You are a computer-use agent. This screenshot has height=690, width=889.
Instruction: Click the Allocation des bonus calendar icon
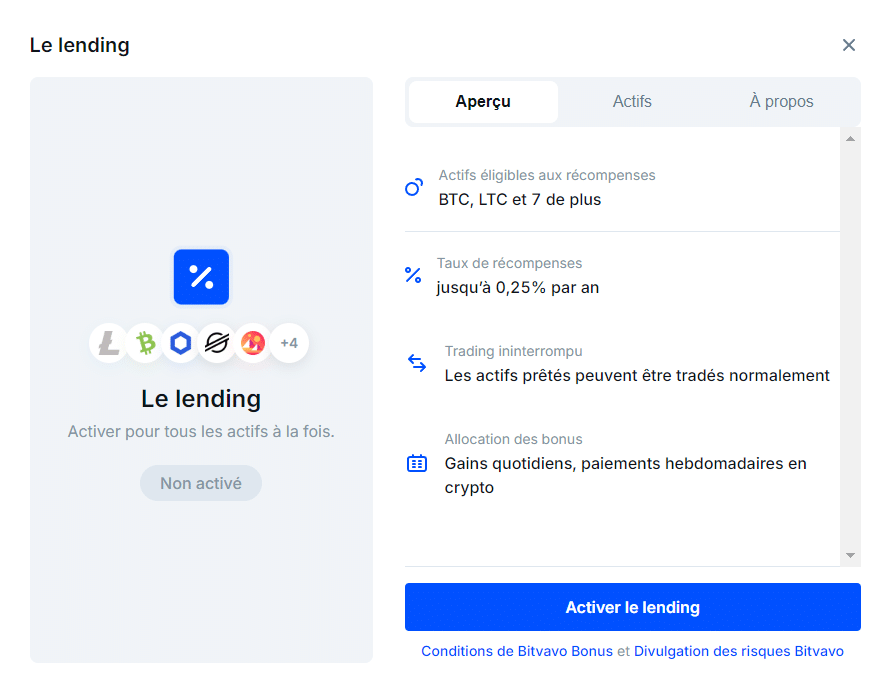[417, 463]
